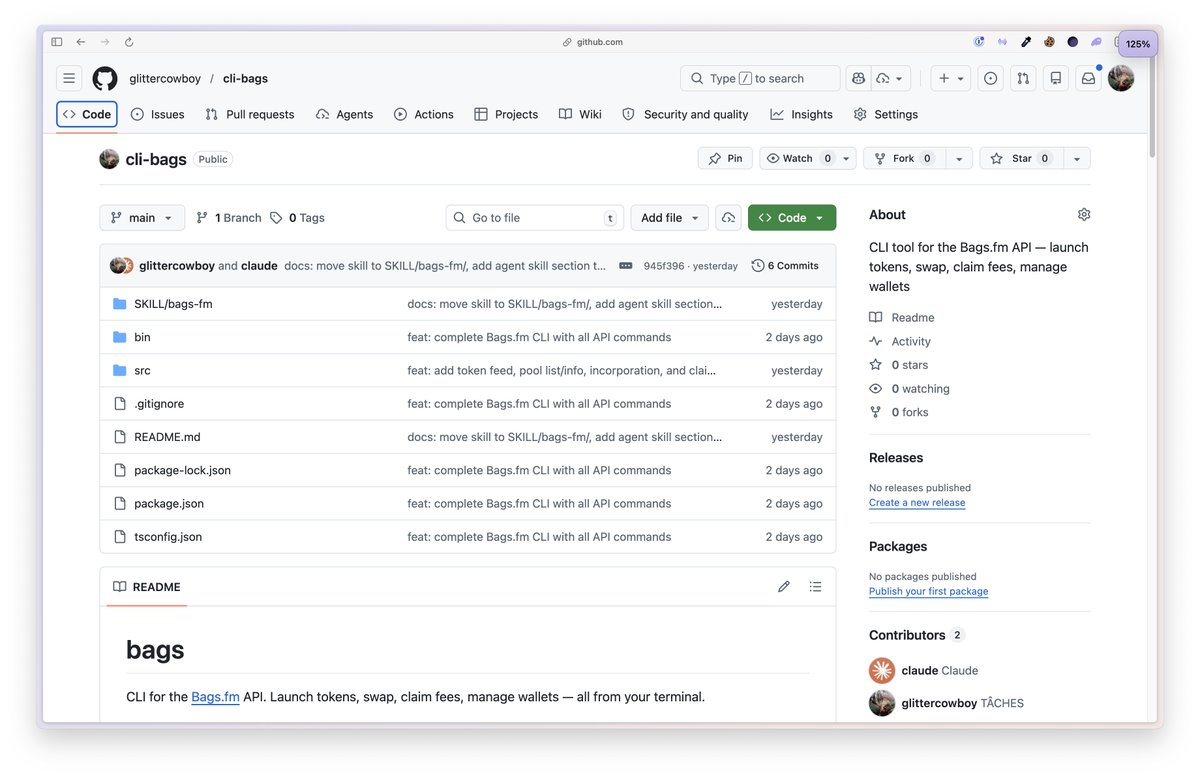Pin the repository with Pin button
The height and width of the screenshot is (777, 1200).
click(x=725, y=158)
